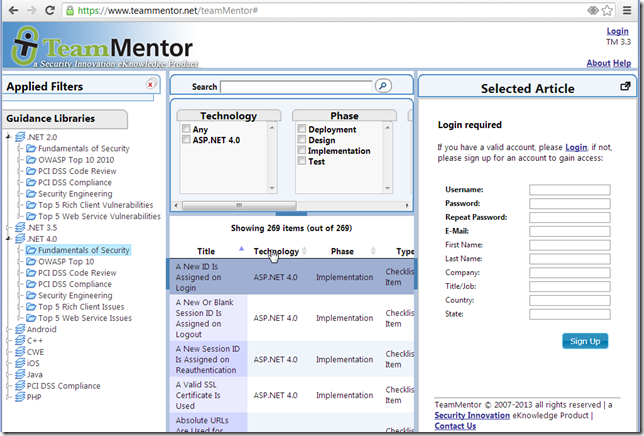Viewport: 644px width, 436px height.
Task: Check the Deployment phase checkbox
Action: coord(302,129)
